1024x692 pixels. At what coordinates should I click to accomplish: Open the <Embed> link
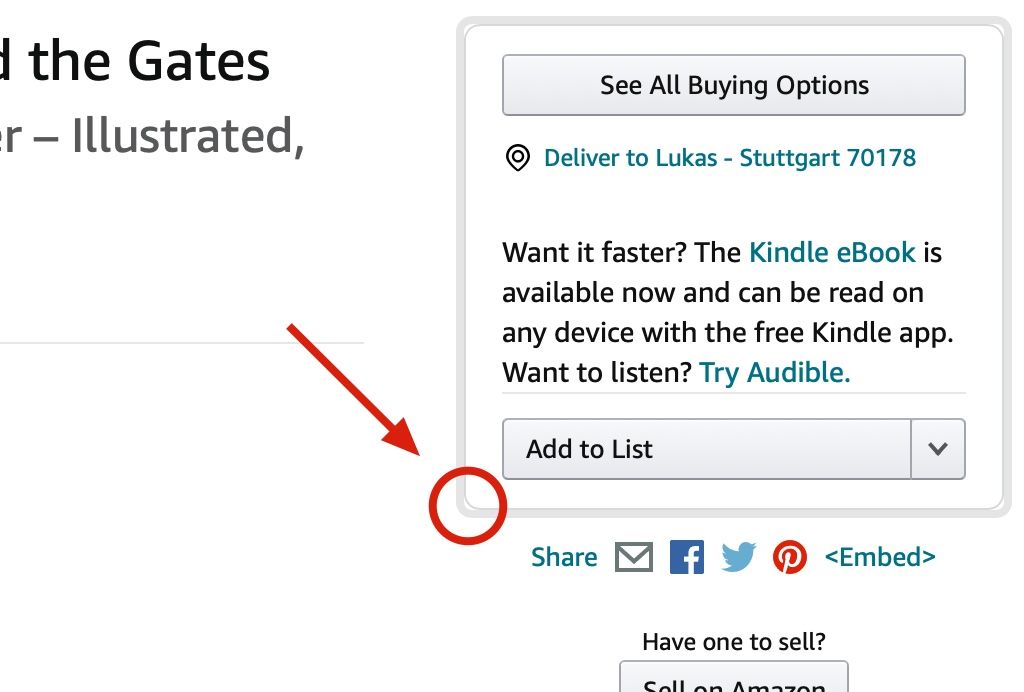point(879,557)
